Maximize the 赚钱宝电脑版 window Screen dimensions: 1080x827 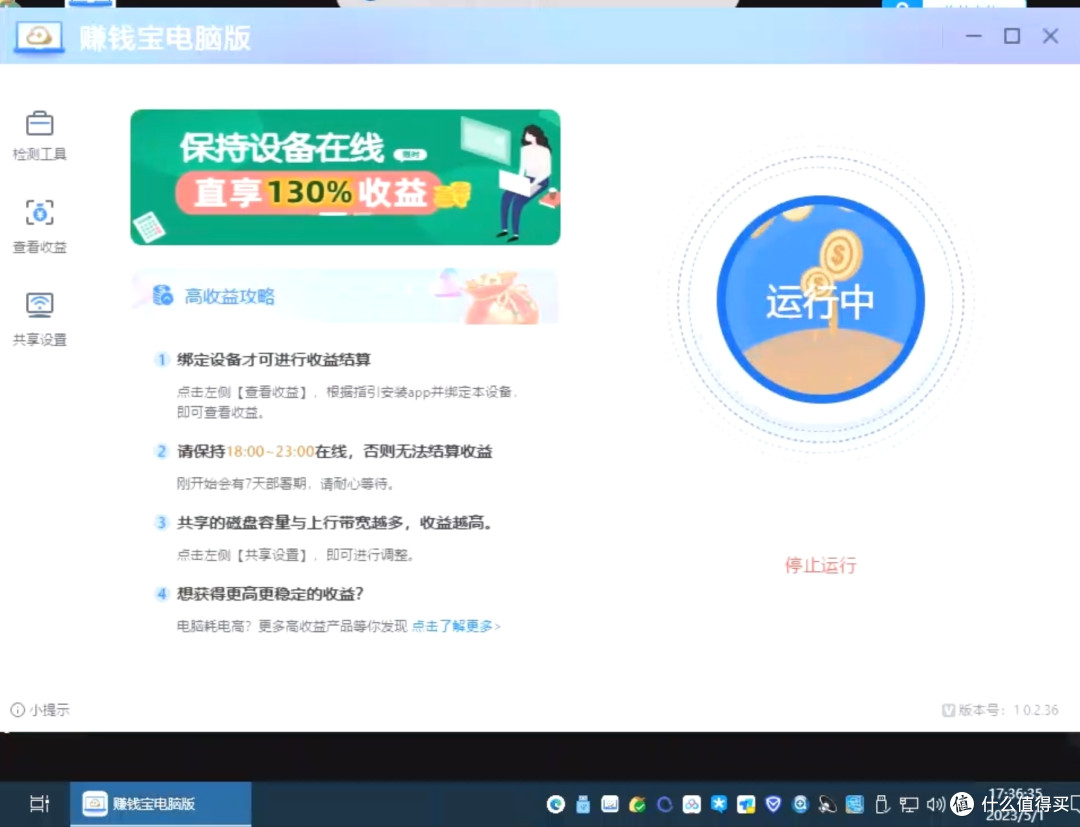1012,36
